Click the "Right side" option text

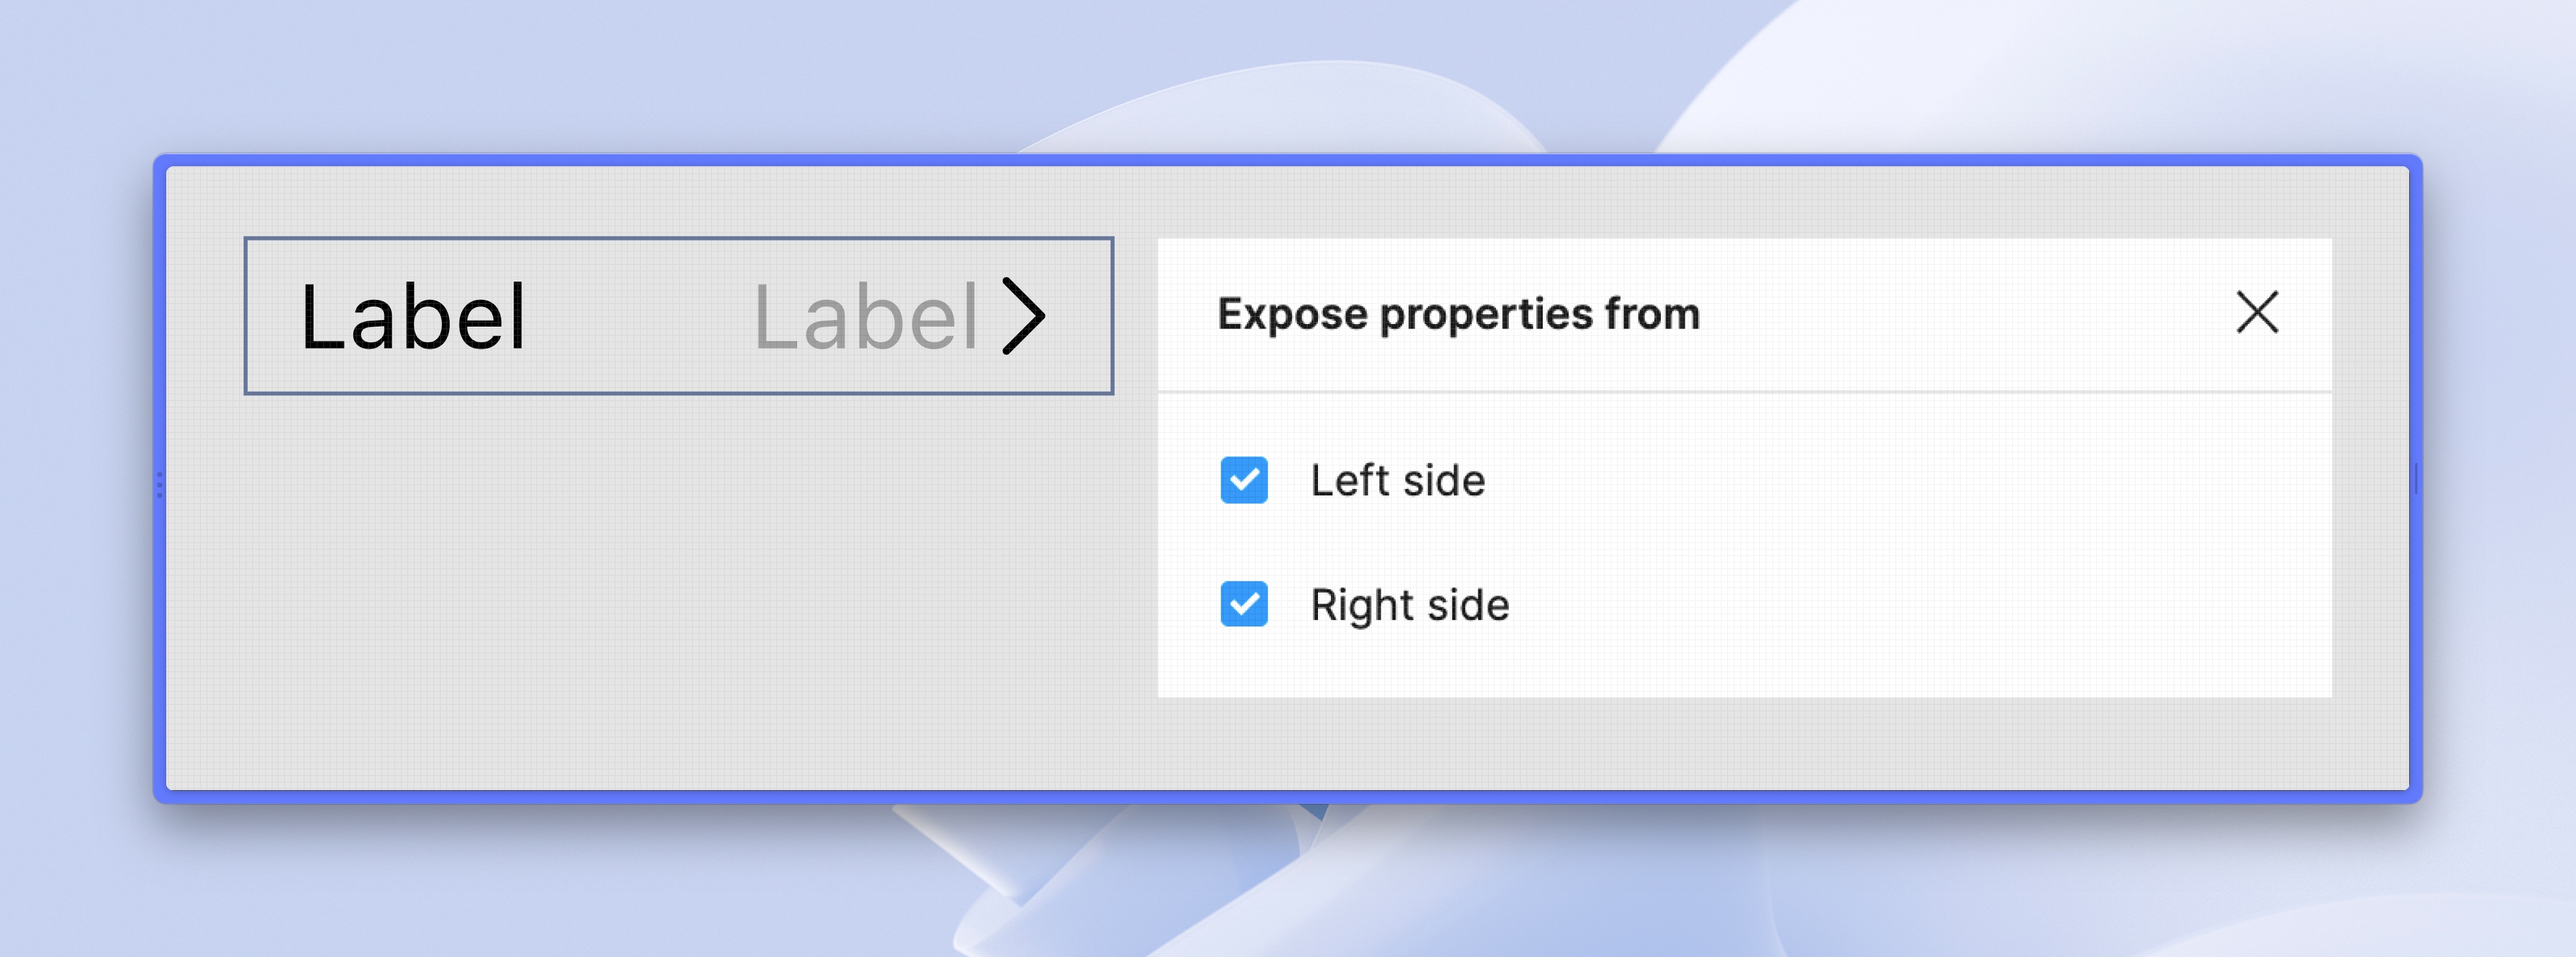coord(1409,606)
